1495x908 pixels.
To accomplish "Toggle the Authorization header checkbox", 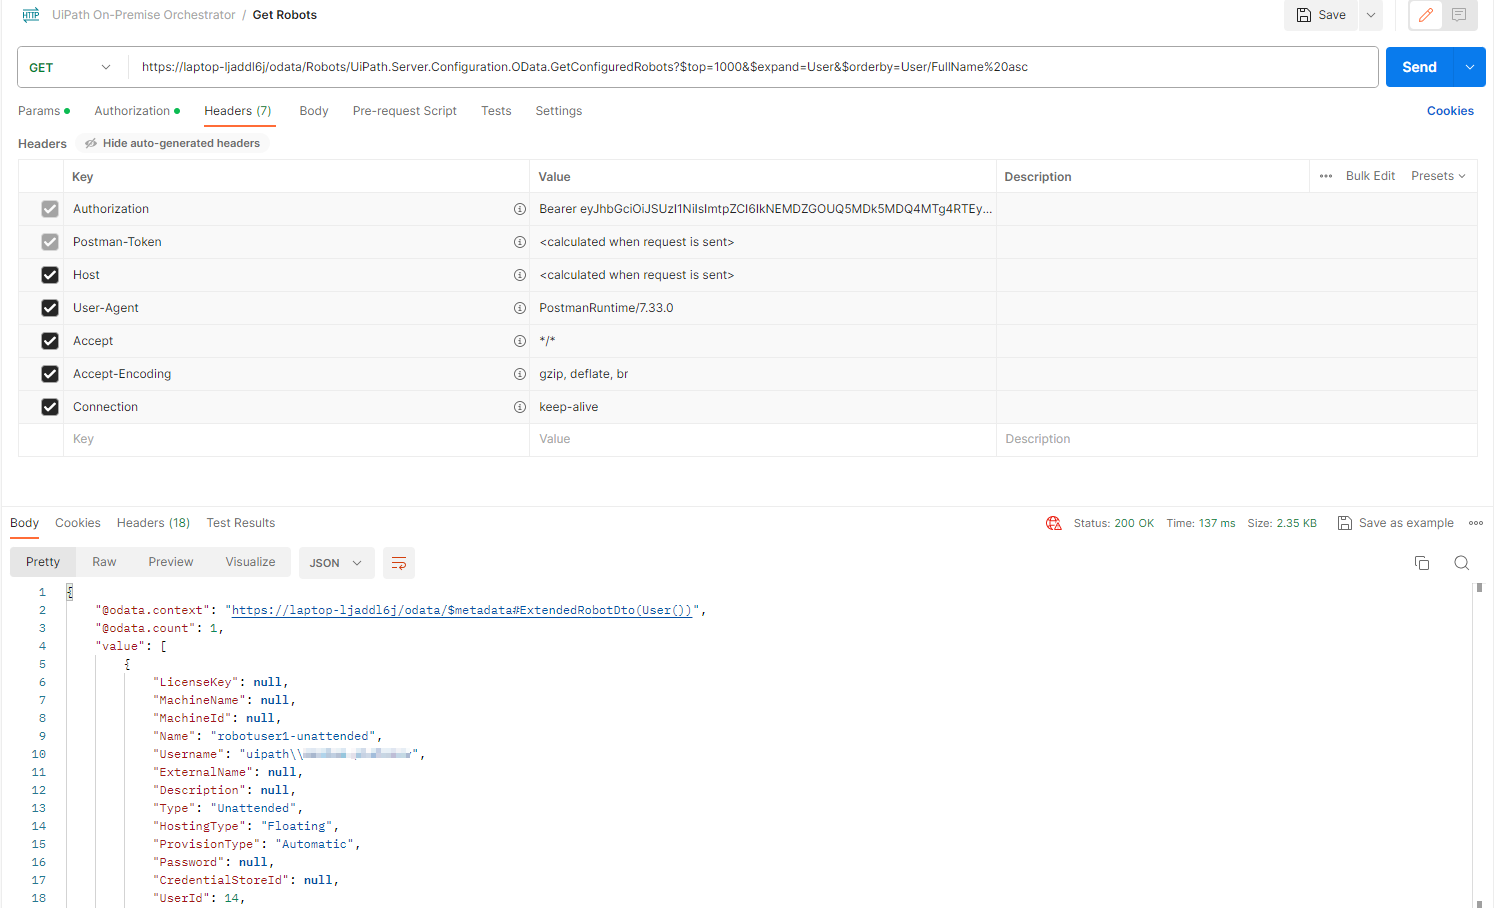I will [50, 209].
